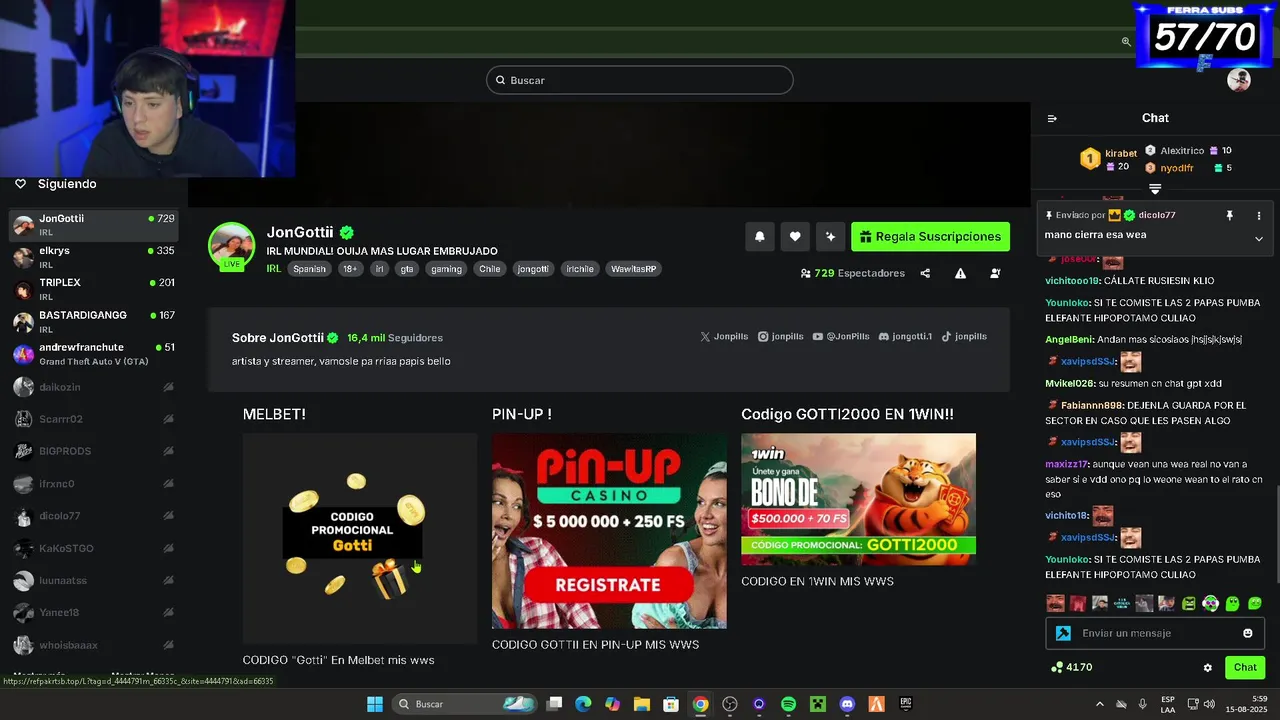Click the gaming tag
This screenshot has height=720, width=1280.
click(x=446, y=269)
